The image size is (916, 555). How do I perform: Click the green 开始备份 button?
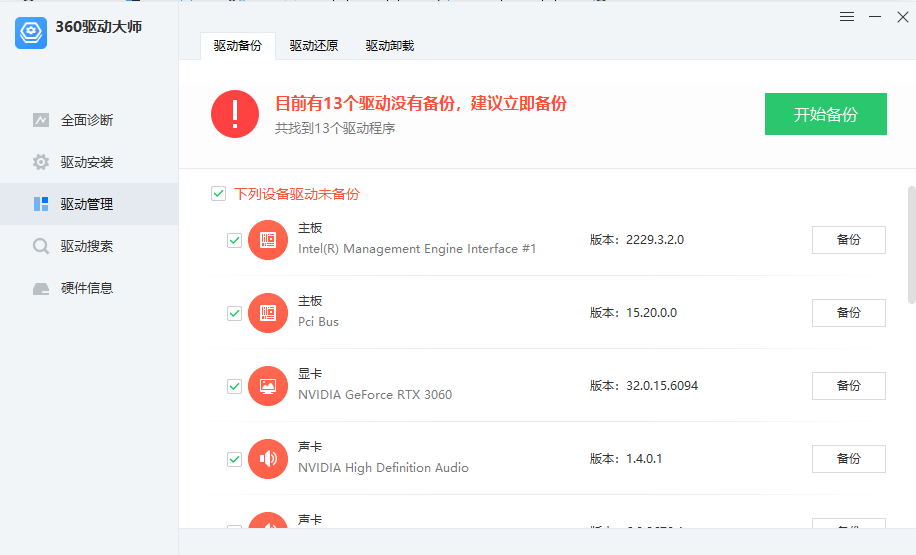pos(825,114)
